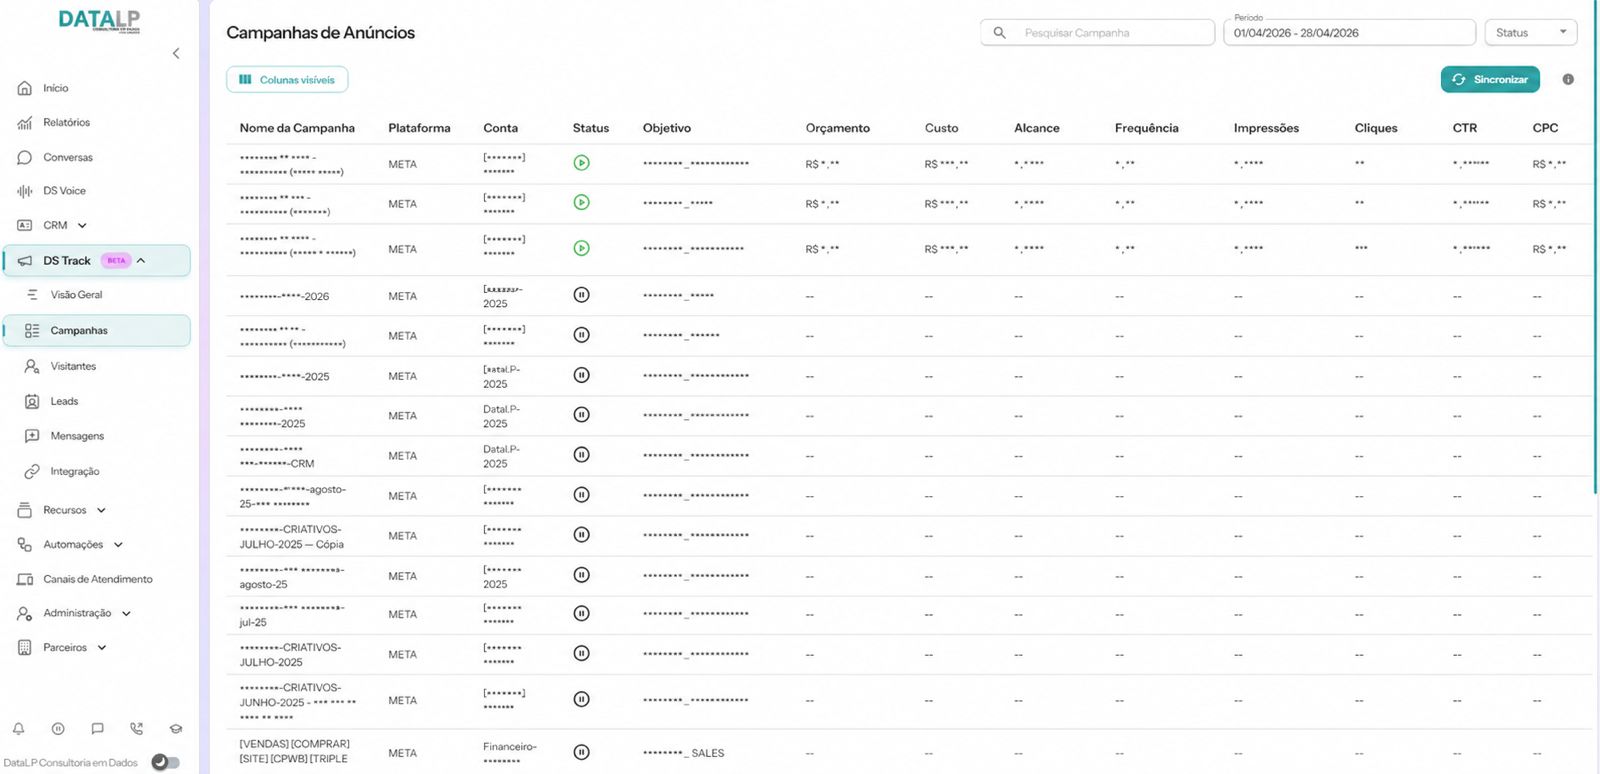Click the campaign name ending in -CRM

tap(277, 457)
